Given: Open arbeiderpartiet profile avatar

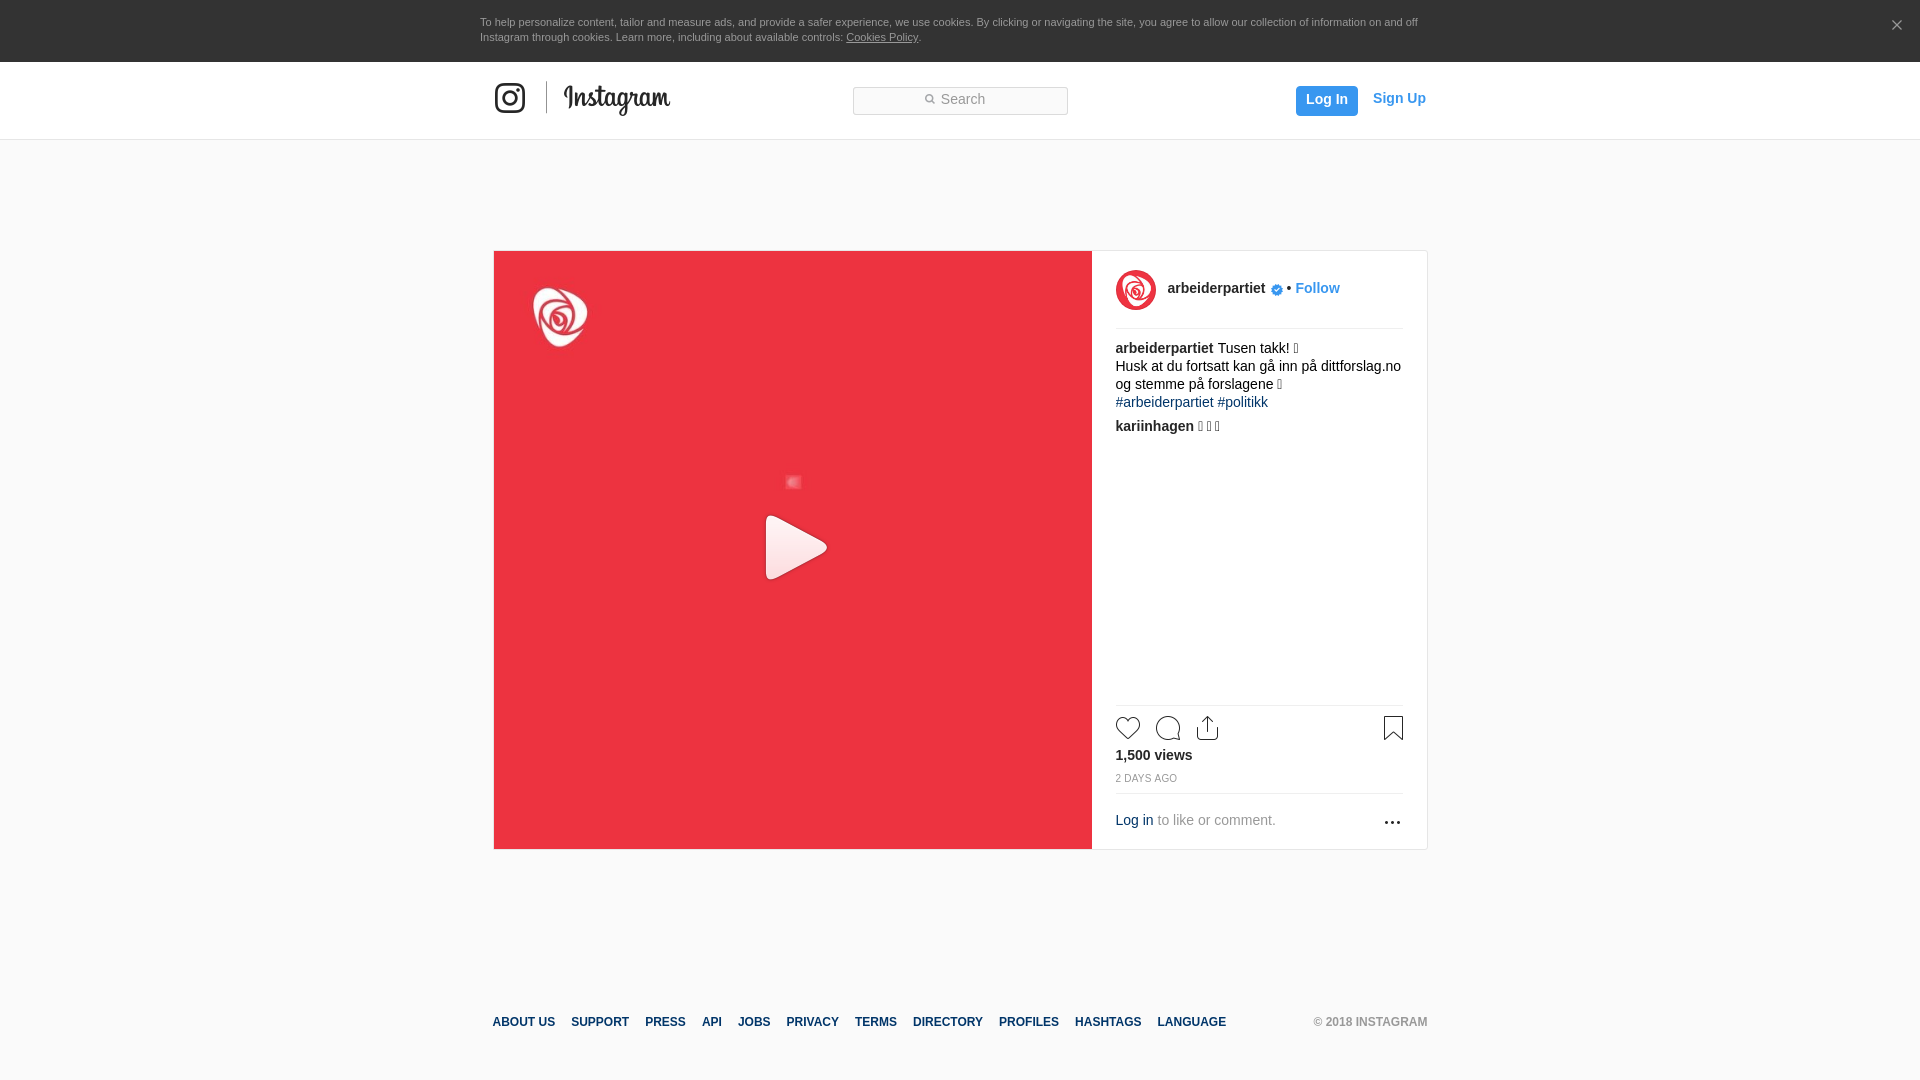Looking at the screenshot, I should 1135,290.
